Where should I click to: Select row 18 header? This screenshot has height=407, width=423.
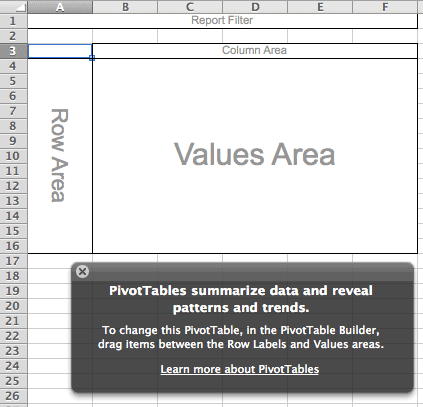click(14, 276)
